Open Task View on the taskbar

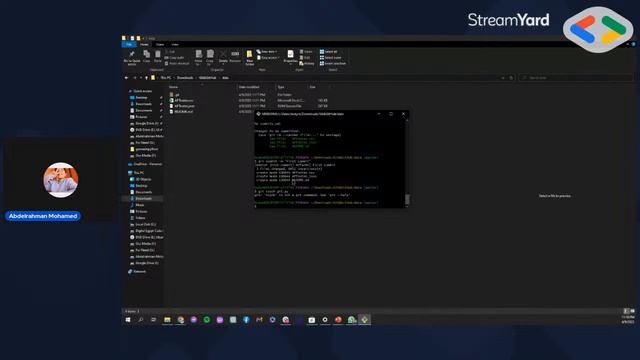154,320
